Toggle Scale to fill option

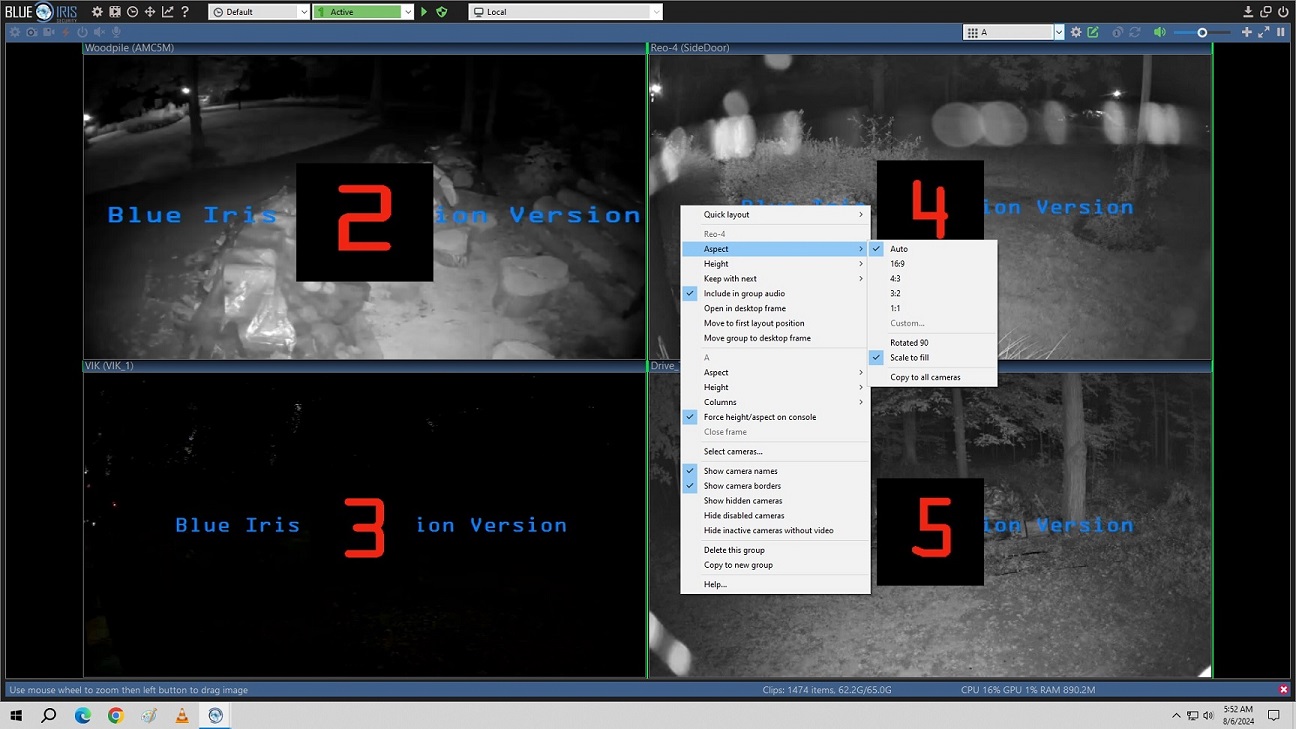[x=933, y=358]
